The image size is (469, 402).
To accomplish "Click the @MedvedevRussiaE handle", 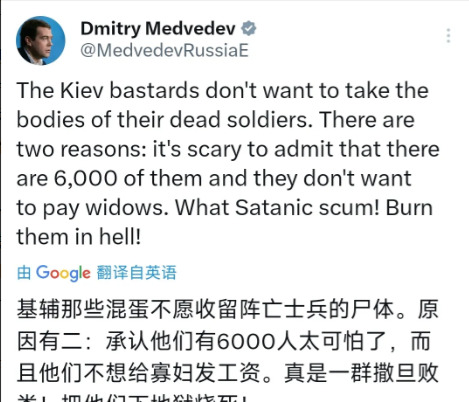I will [x=164, y=51].
